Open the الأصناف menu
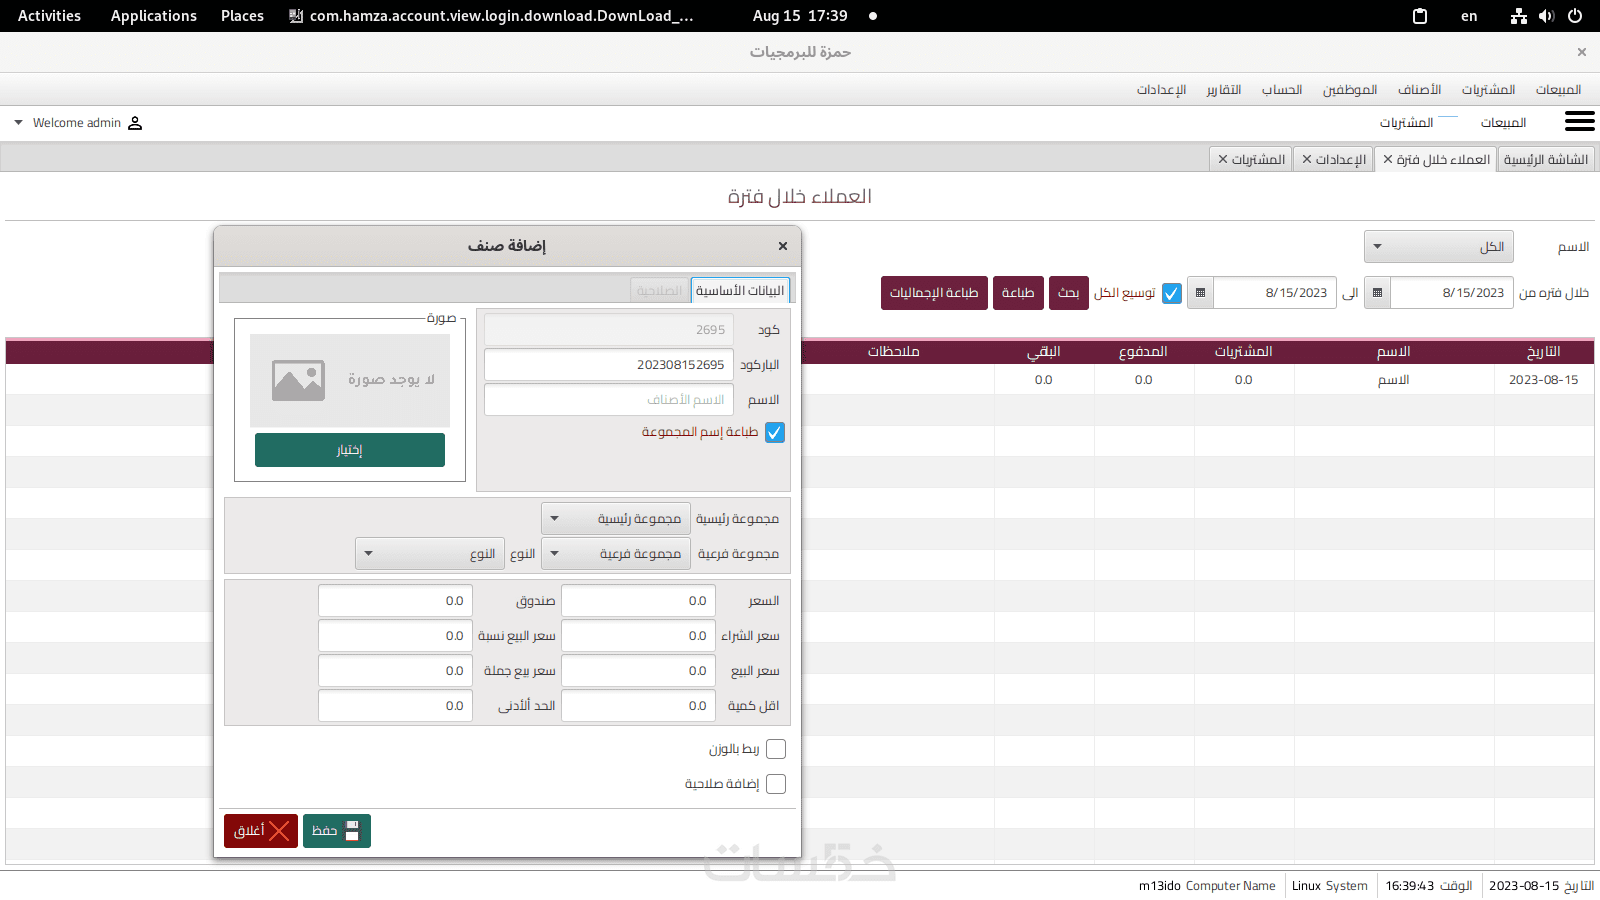The image size is (1600, 900). 1419,90
